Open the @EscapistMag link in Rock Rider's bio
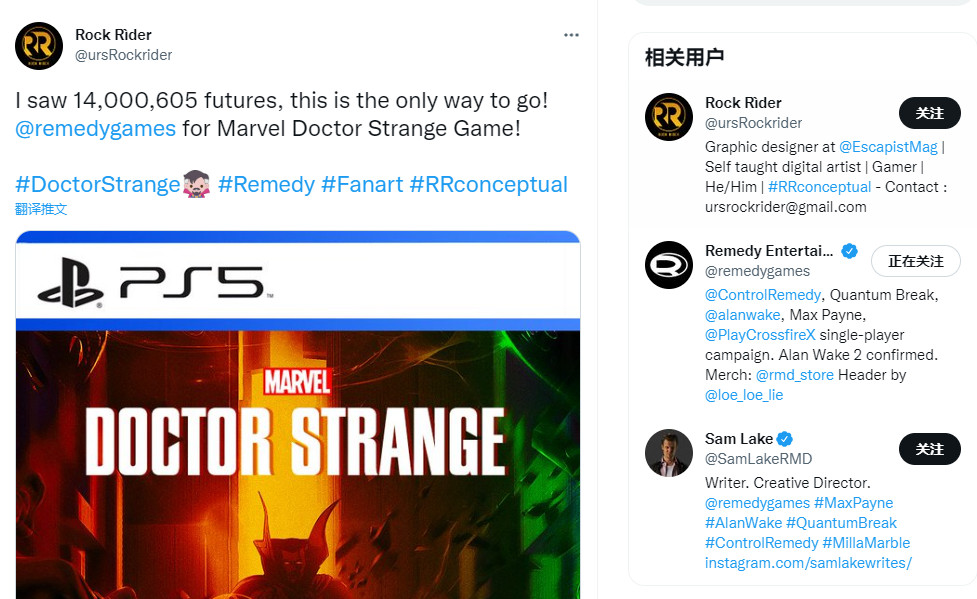Screen dimensions: 977x599 888,147
